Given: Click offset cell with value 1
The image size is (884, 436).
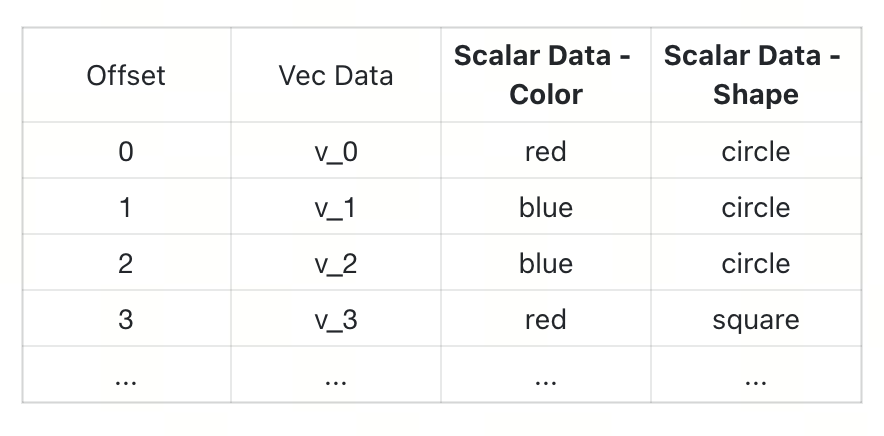Looking at the screenshot, I should 126,207.
